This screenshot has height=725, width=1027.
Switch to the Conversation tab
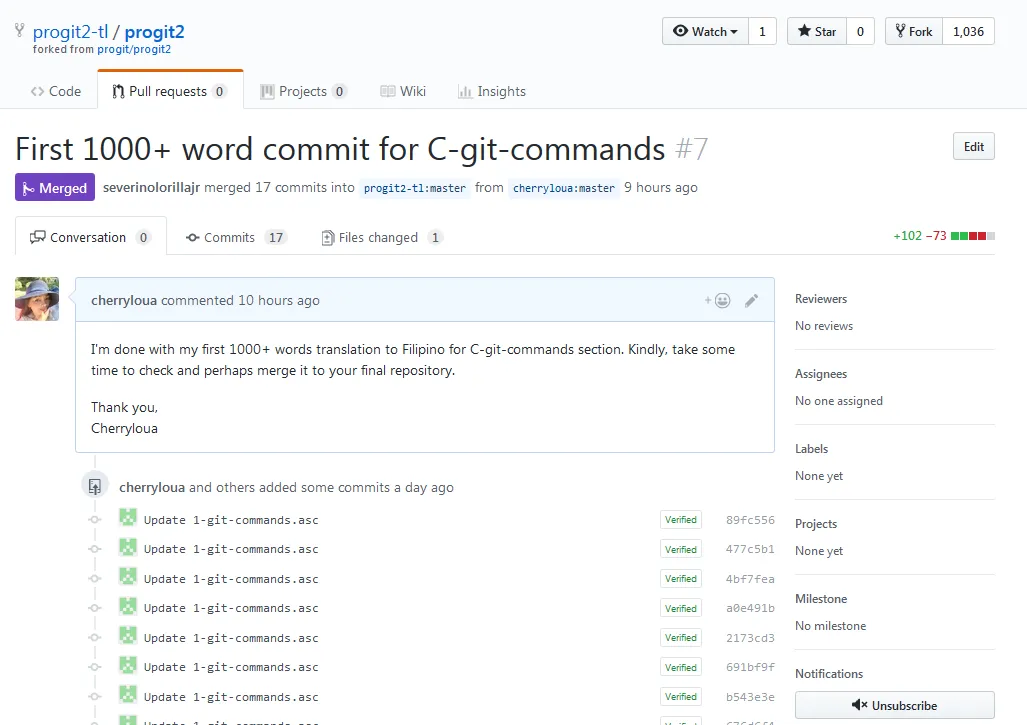point(90,237)
